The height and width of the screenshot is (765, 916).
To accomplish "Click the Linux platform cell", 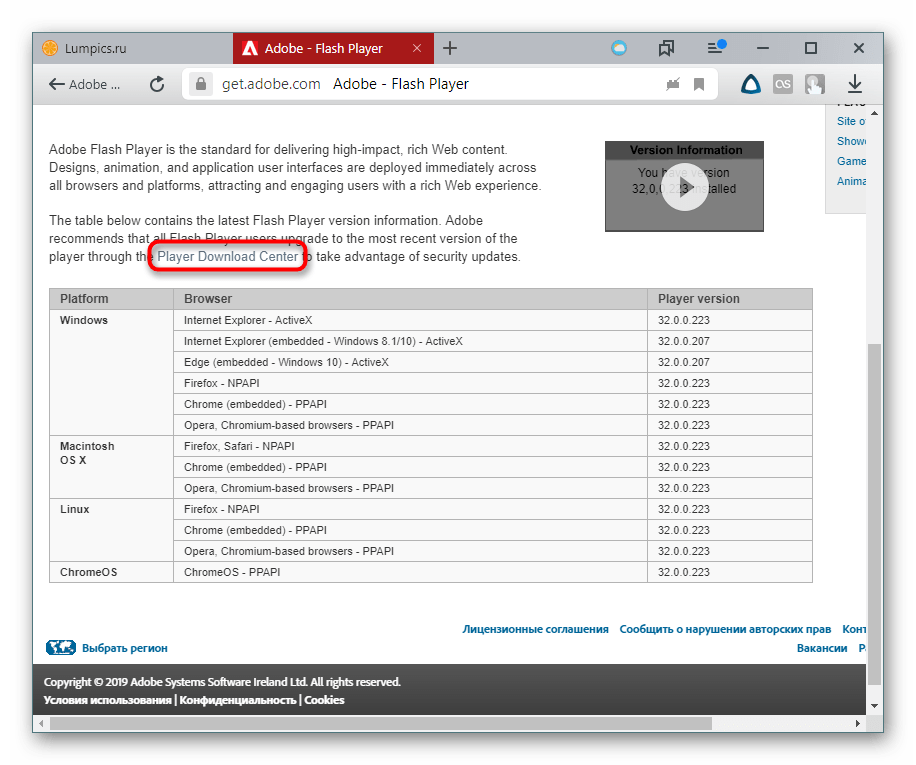I will click(x=112, y=530).
